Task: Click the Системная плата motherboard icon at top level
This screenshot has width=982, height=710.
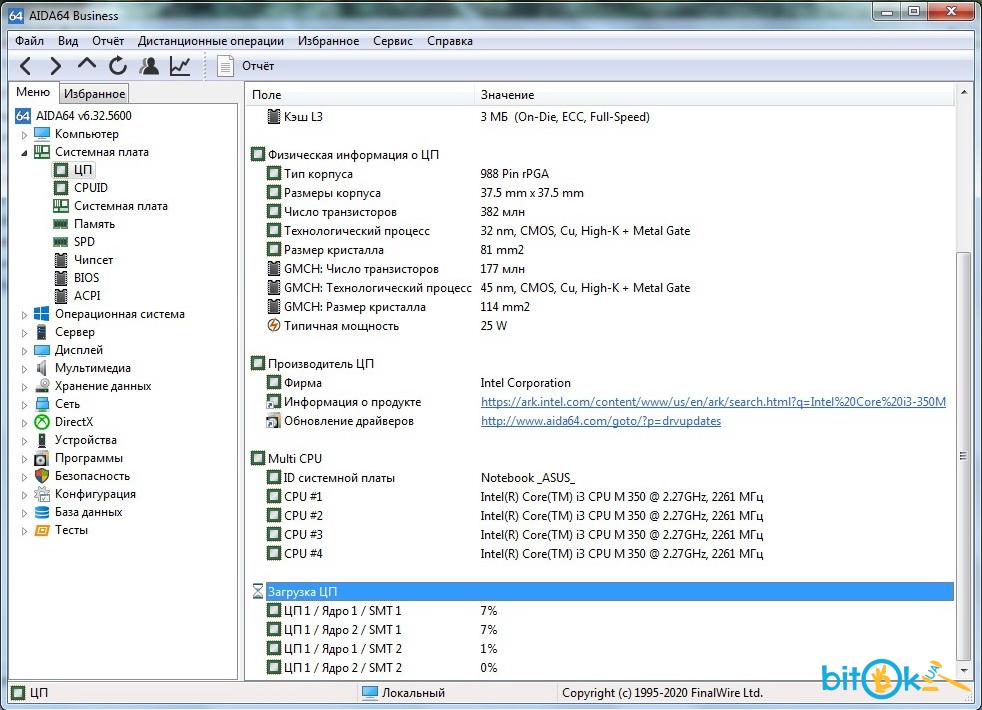Action: click(42, 152)
